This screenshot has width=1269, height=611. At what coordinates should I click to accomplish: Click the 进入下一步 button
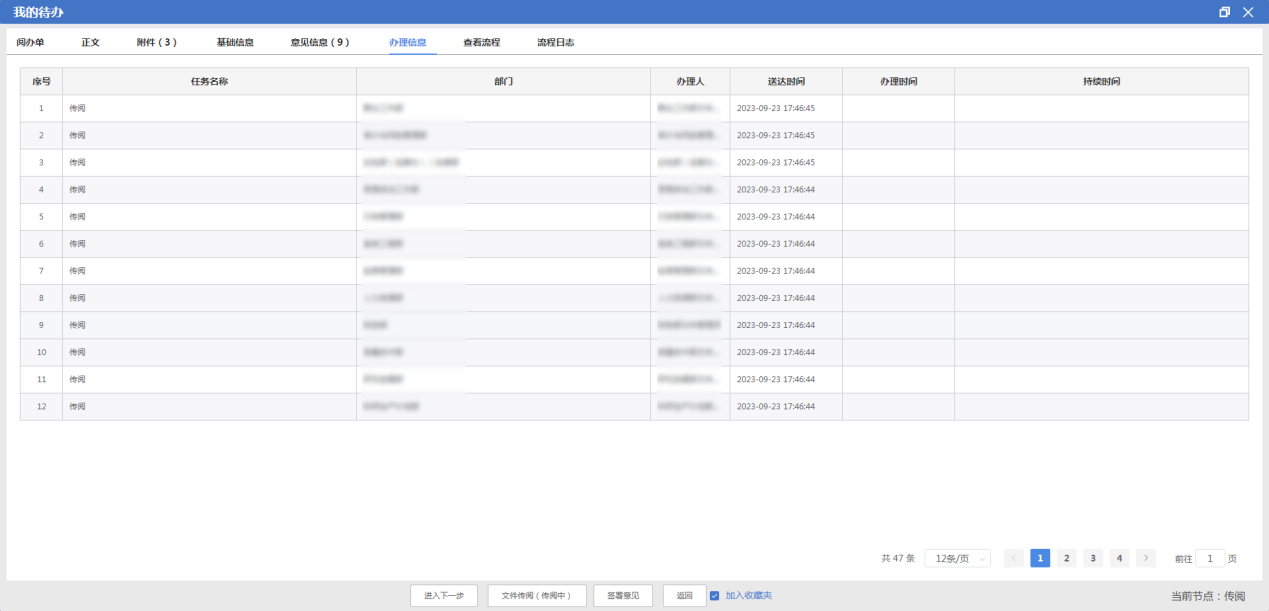pos(444,596)
